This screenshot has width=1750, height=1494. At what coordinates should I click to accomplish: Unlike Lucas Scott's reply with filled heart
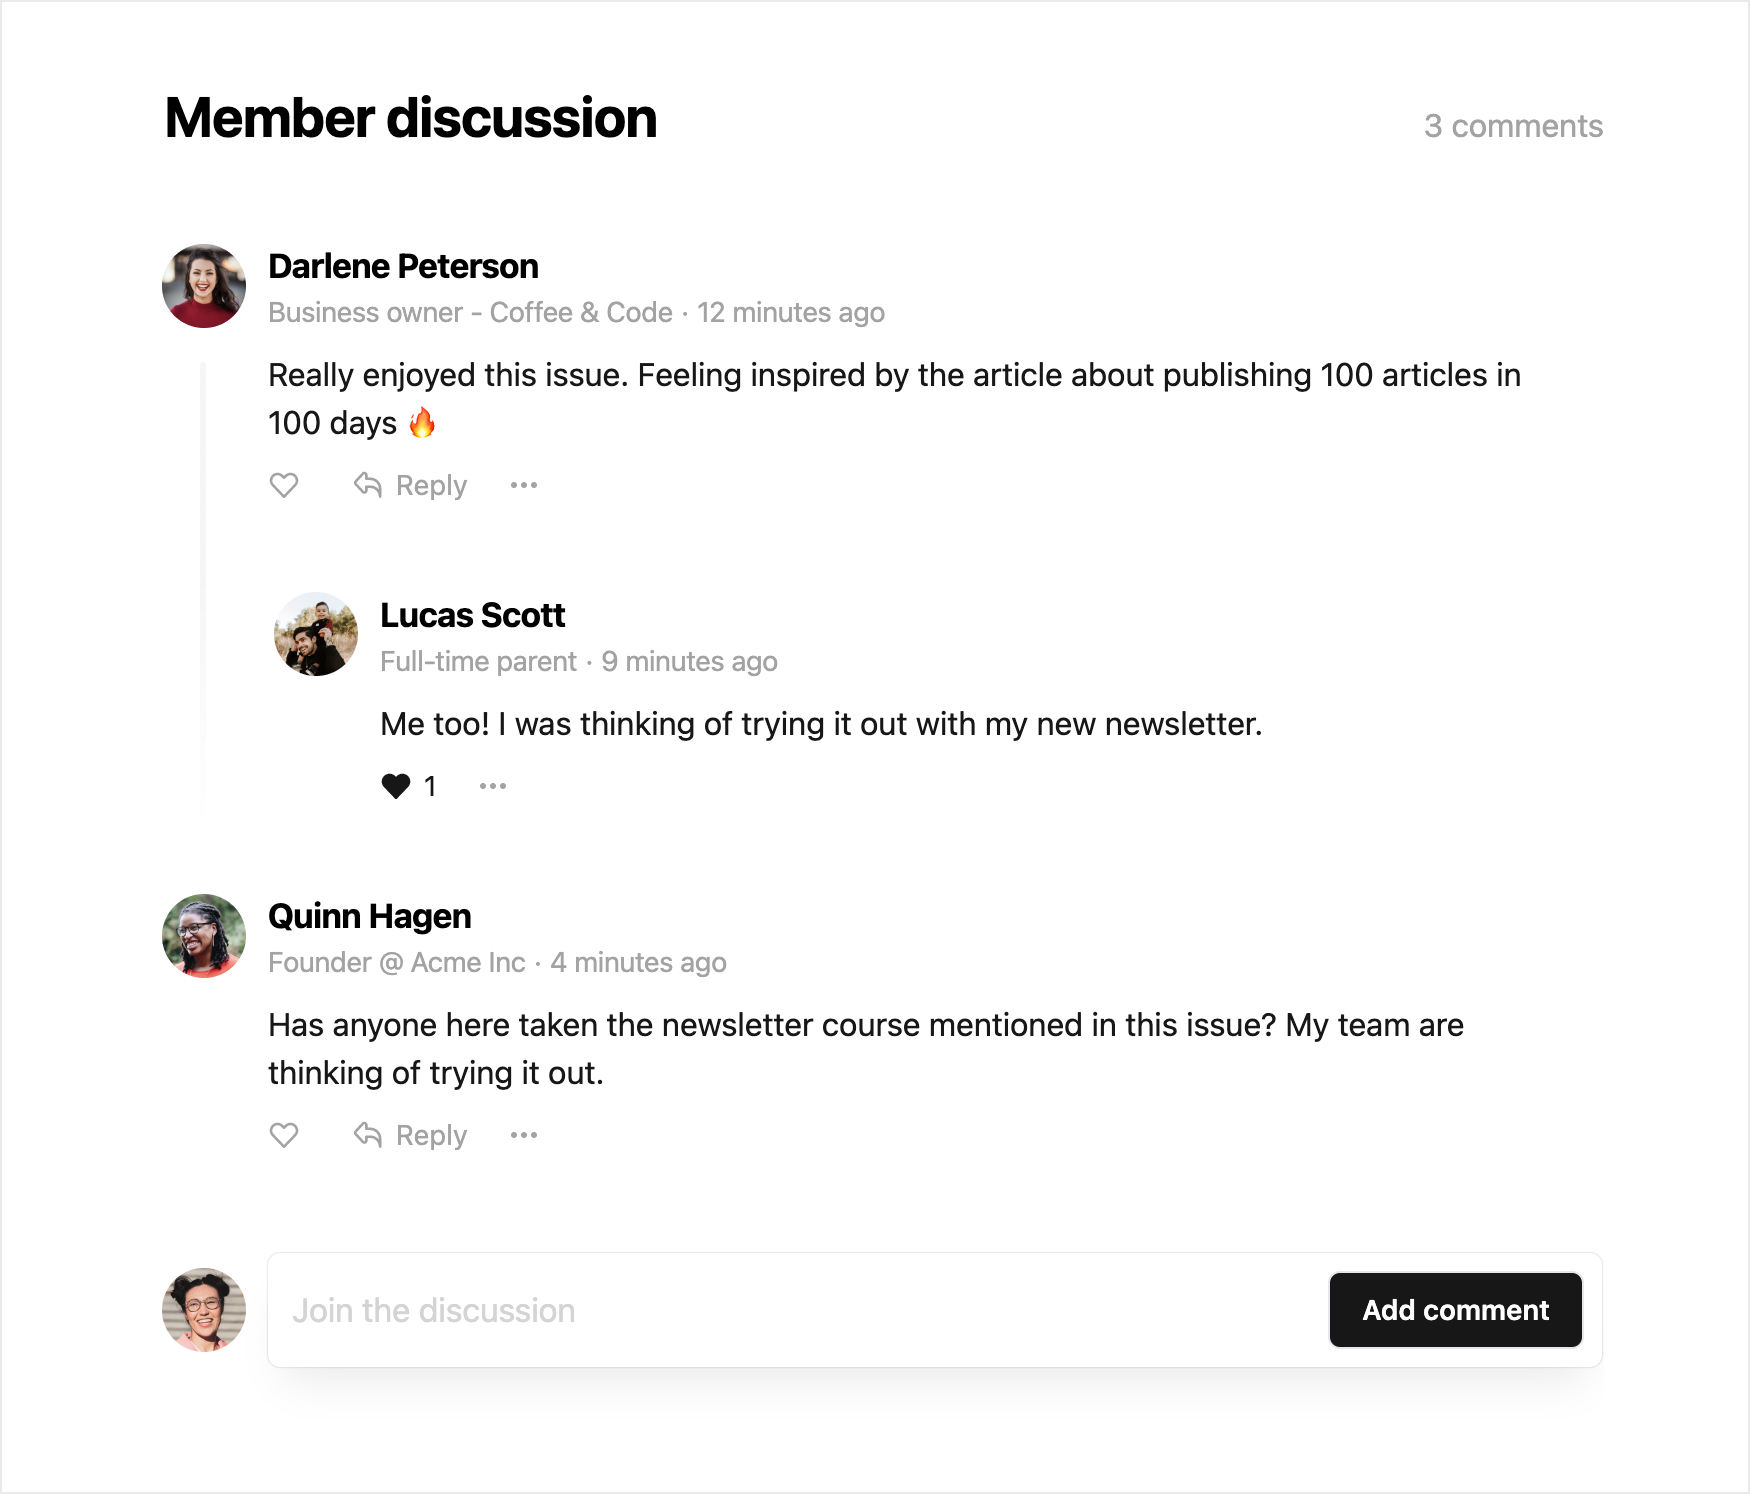point(396,786)
